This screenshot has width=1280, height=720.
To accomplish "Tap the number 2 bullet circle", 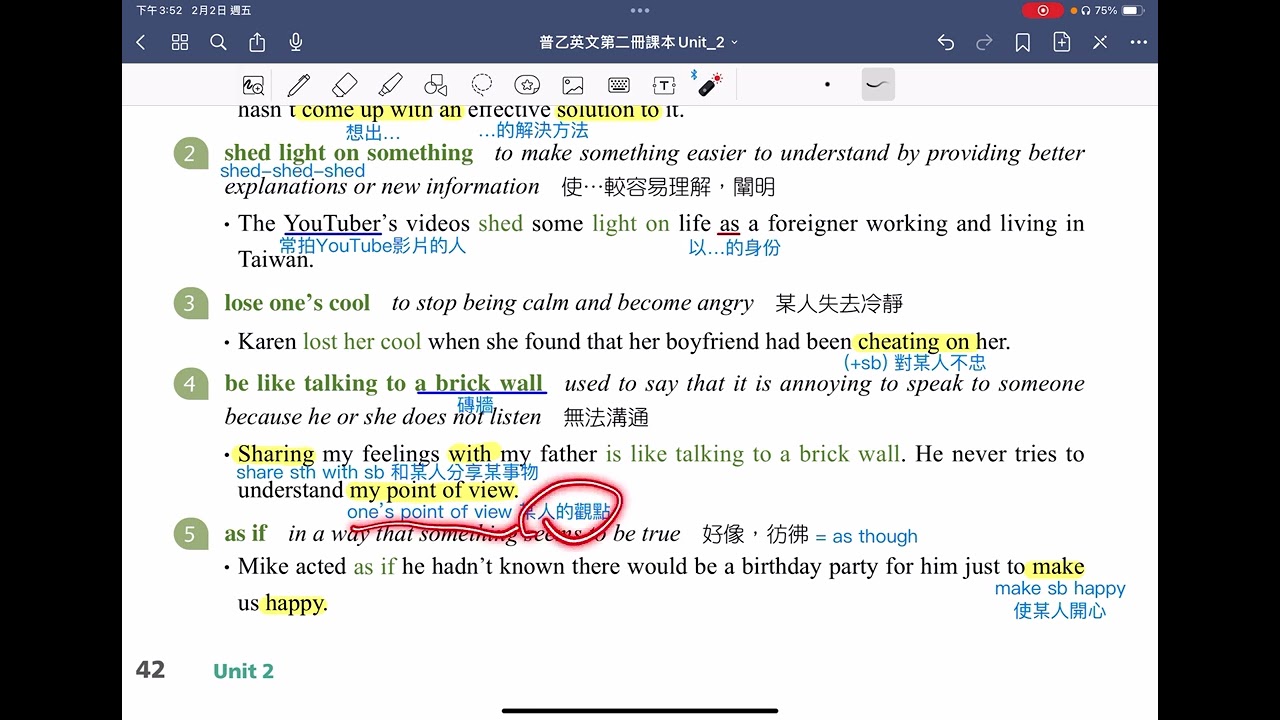I will [190, 154].
